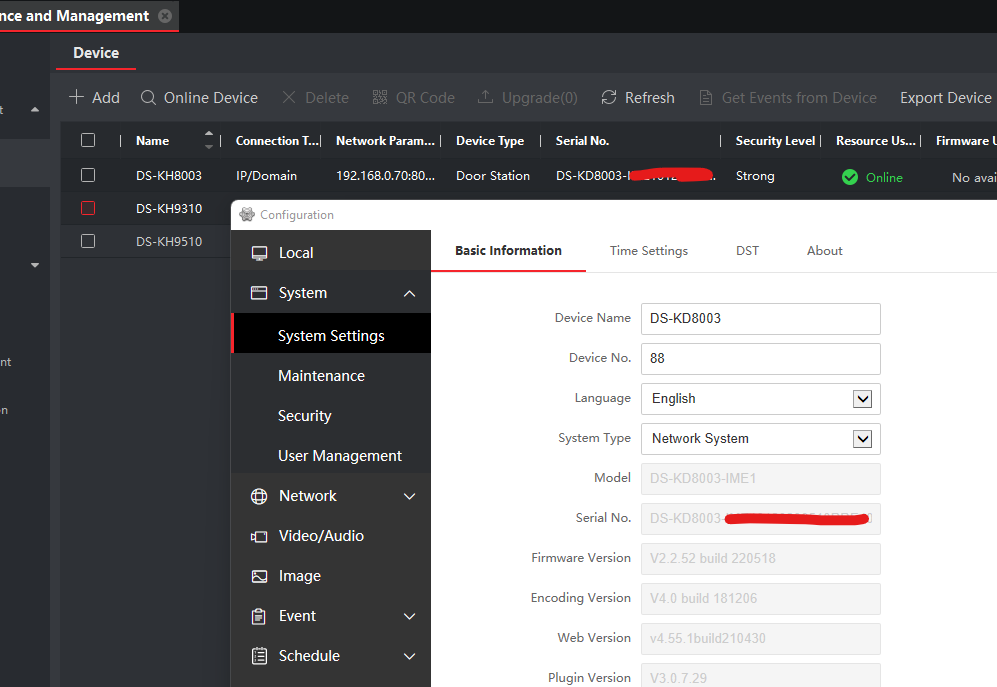Select User Management in sidebar

[339, 456]
